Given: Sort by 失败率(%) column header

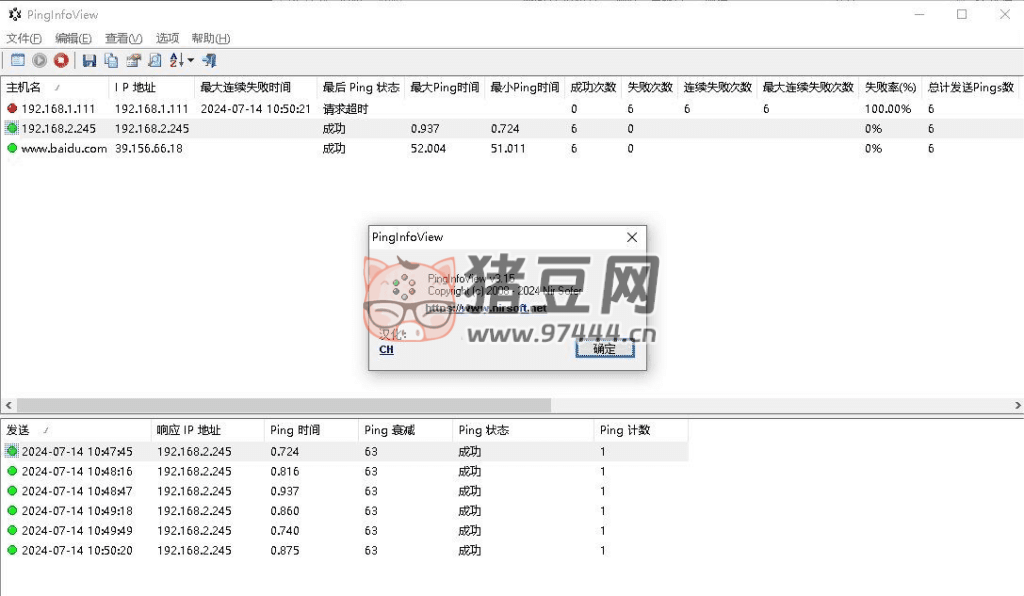Looking at the screenshot, I should pos(889,87).
